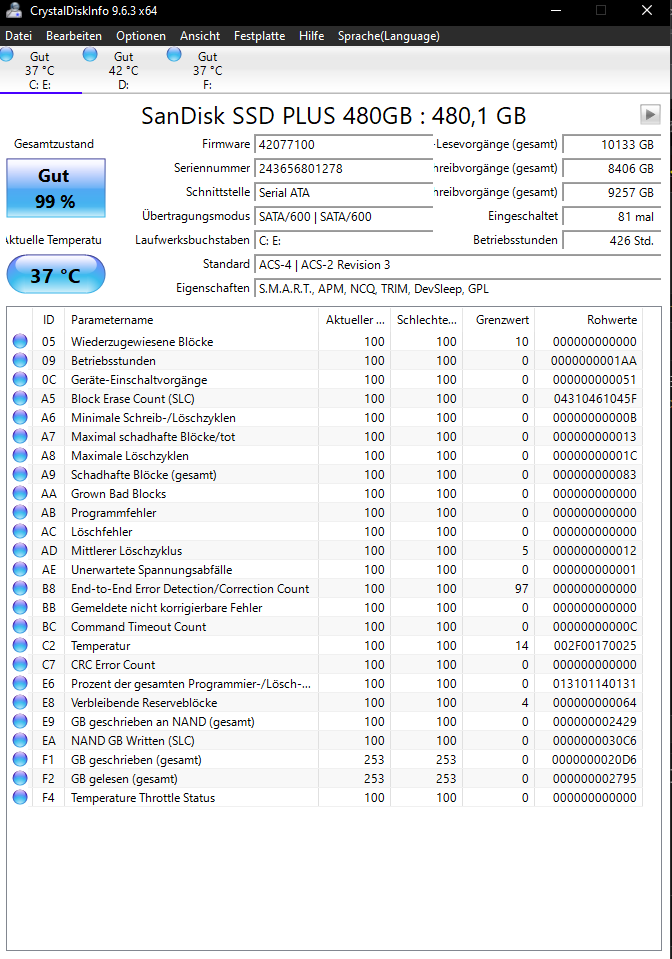This screenshot has width=672, height=959.
Task: Click the Parametername column header
Action: tap(191, 320)
